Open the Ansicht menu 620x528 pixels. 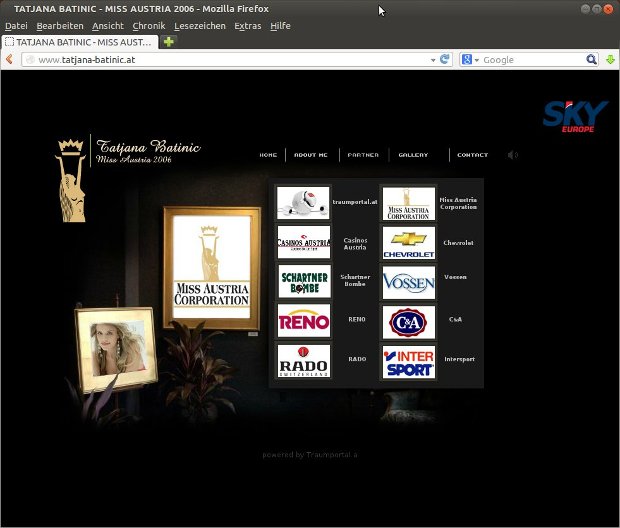tap(108, 26)
